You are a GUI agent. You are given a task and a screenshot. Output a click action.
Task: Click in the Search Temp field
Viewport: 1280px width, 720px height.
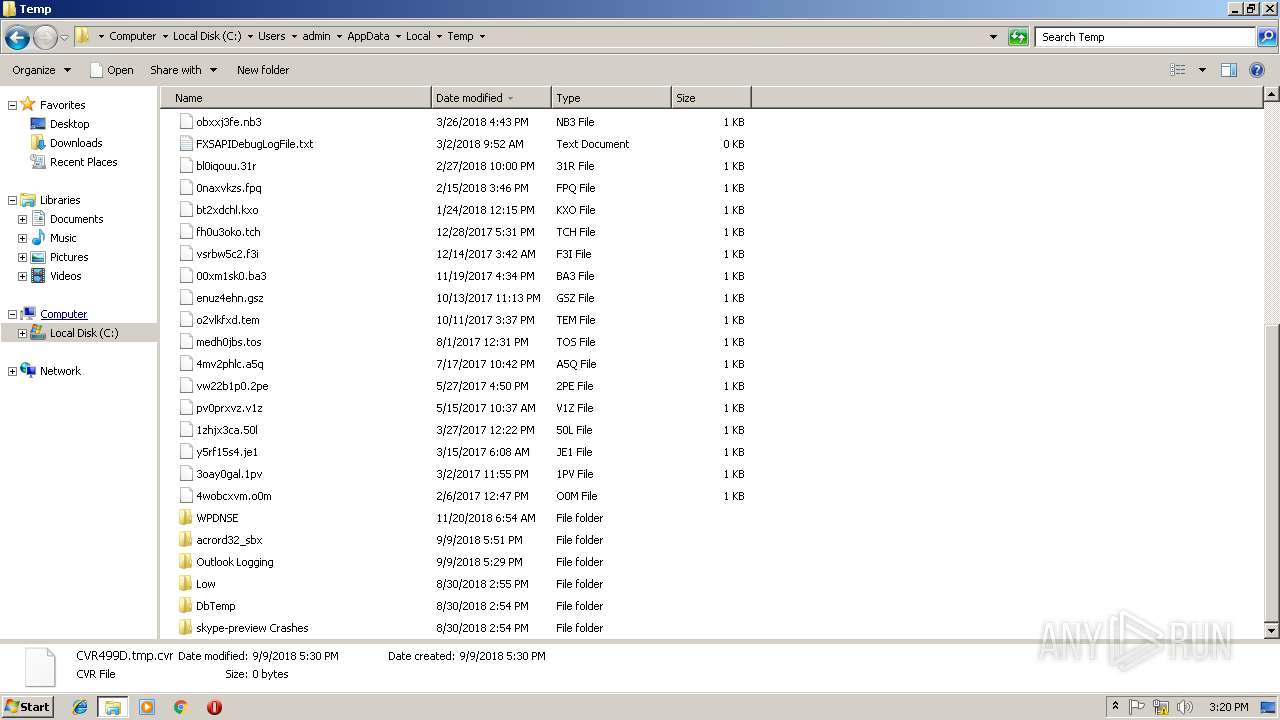point(1146,37)
